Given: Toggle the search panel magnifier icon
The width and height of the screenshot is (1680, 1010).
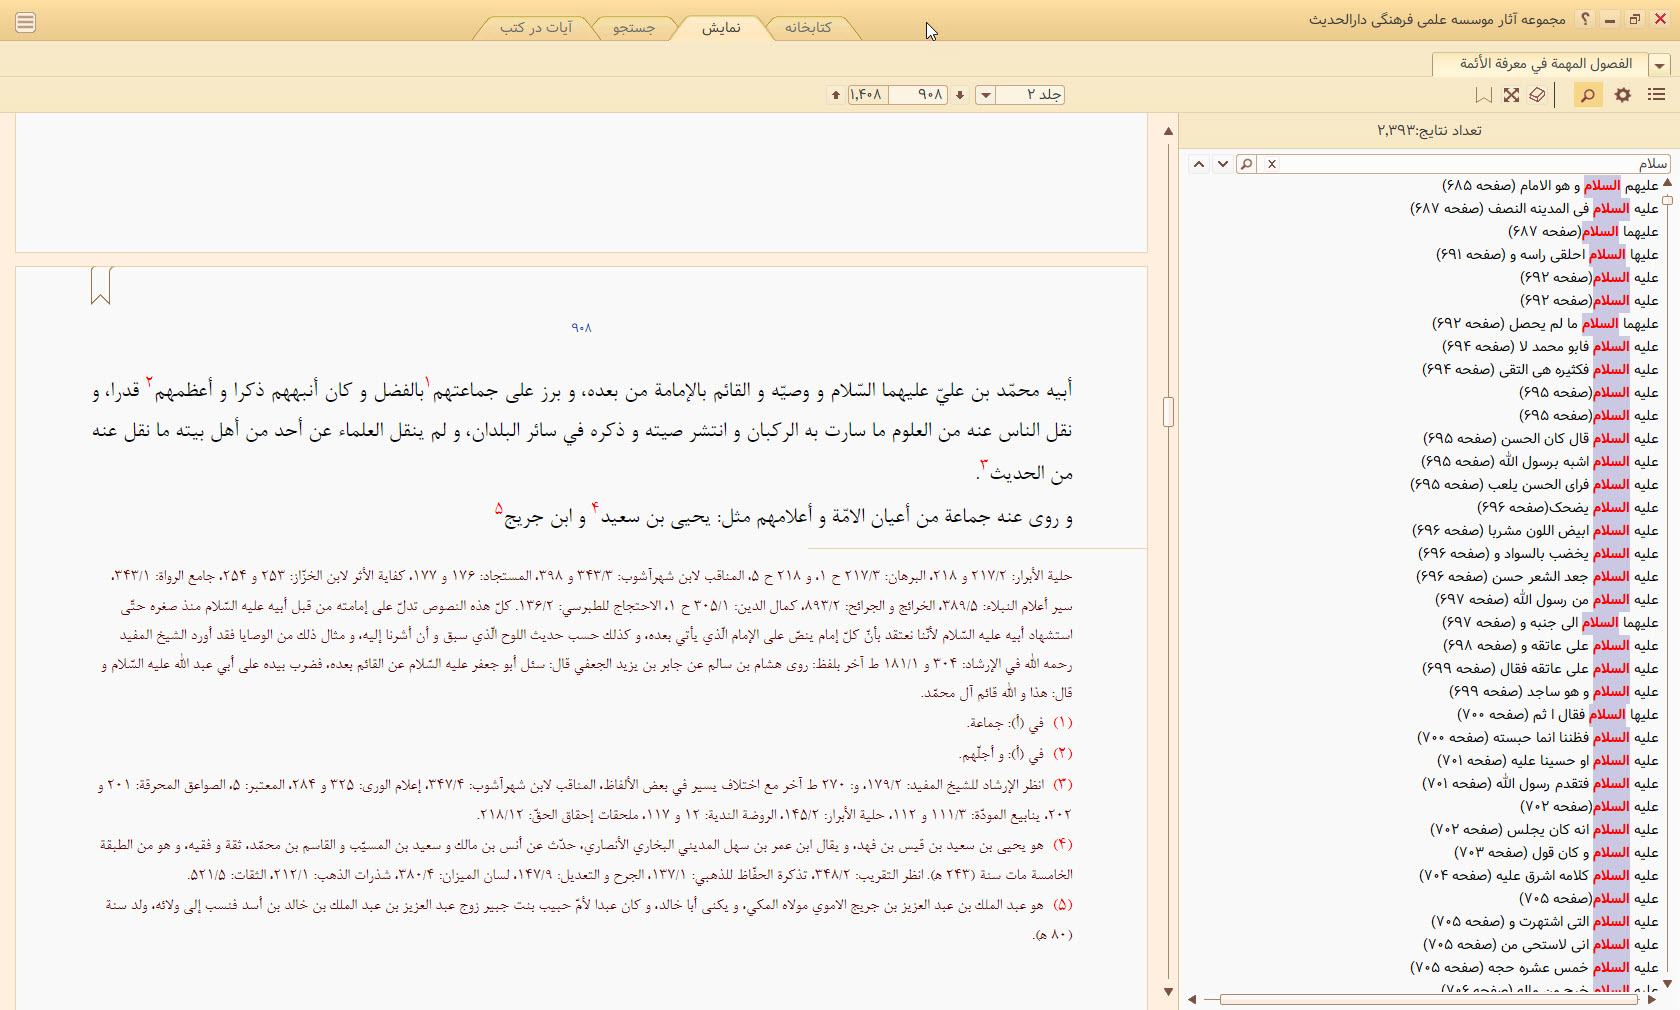Looking at the screenshot, I should tap(1587, 94).
